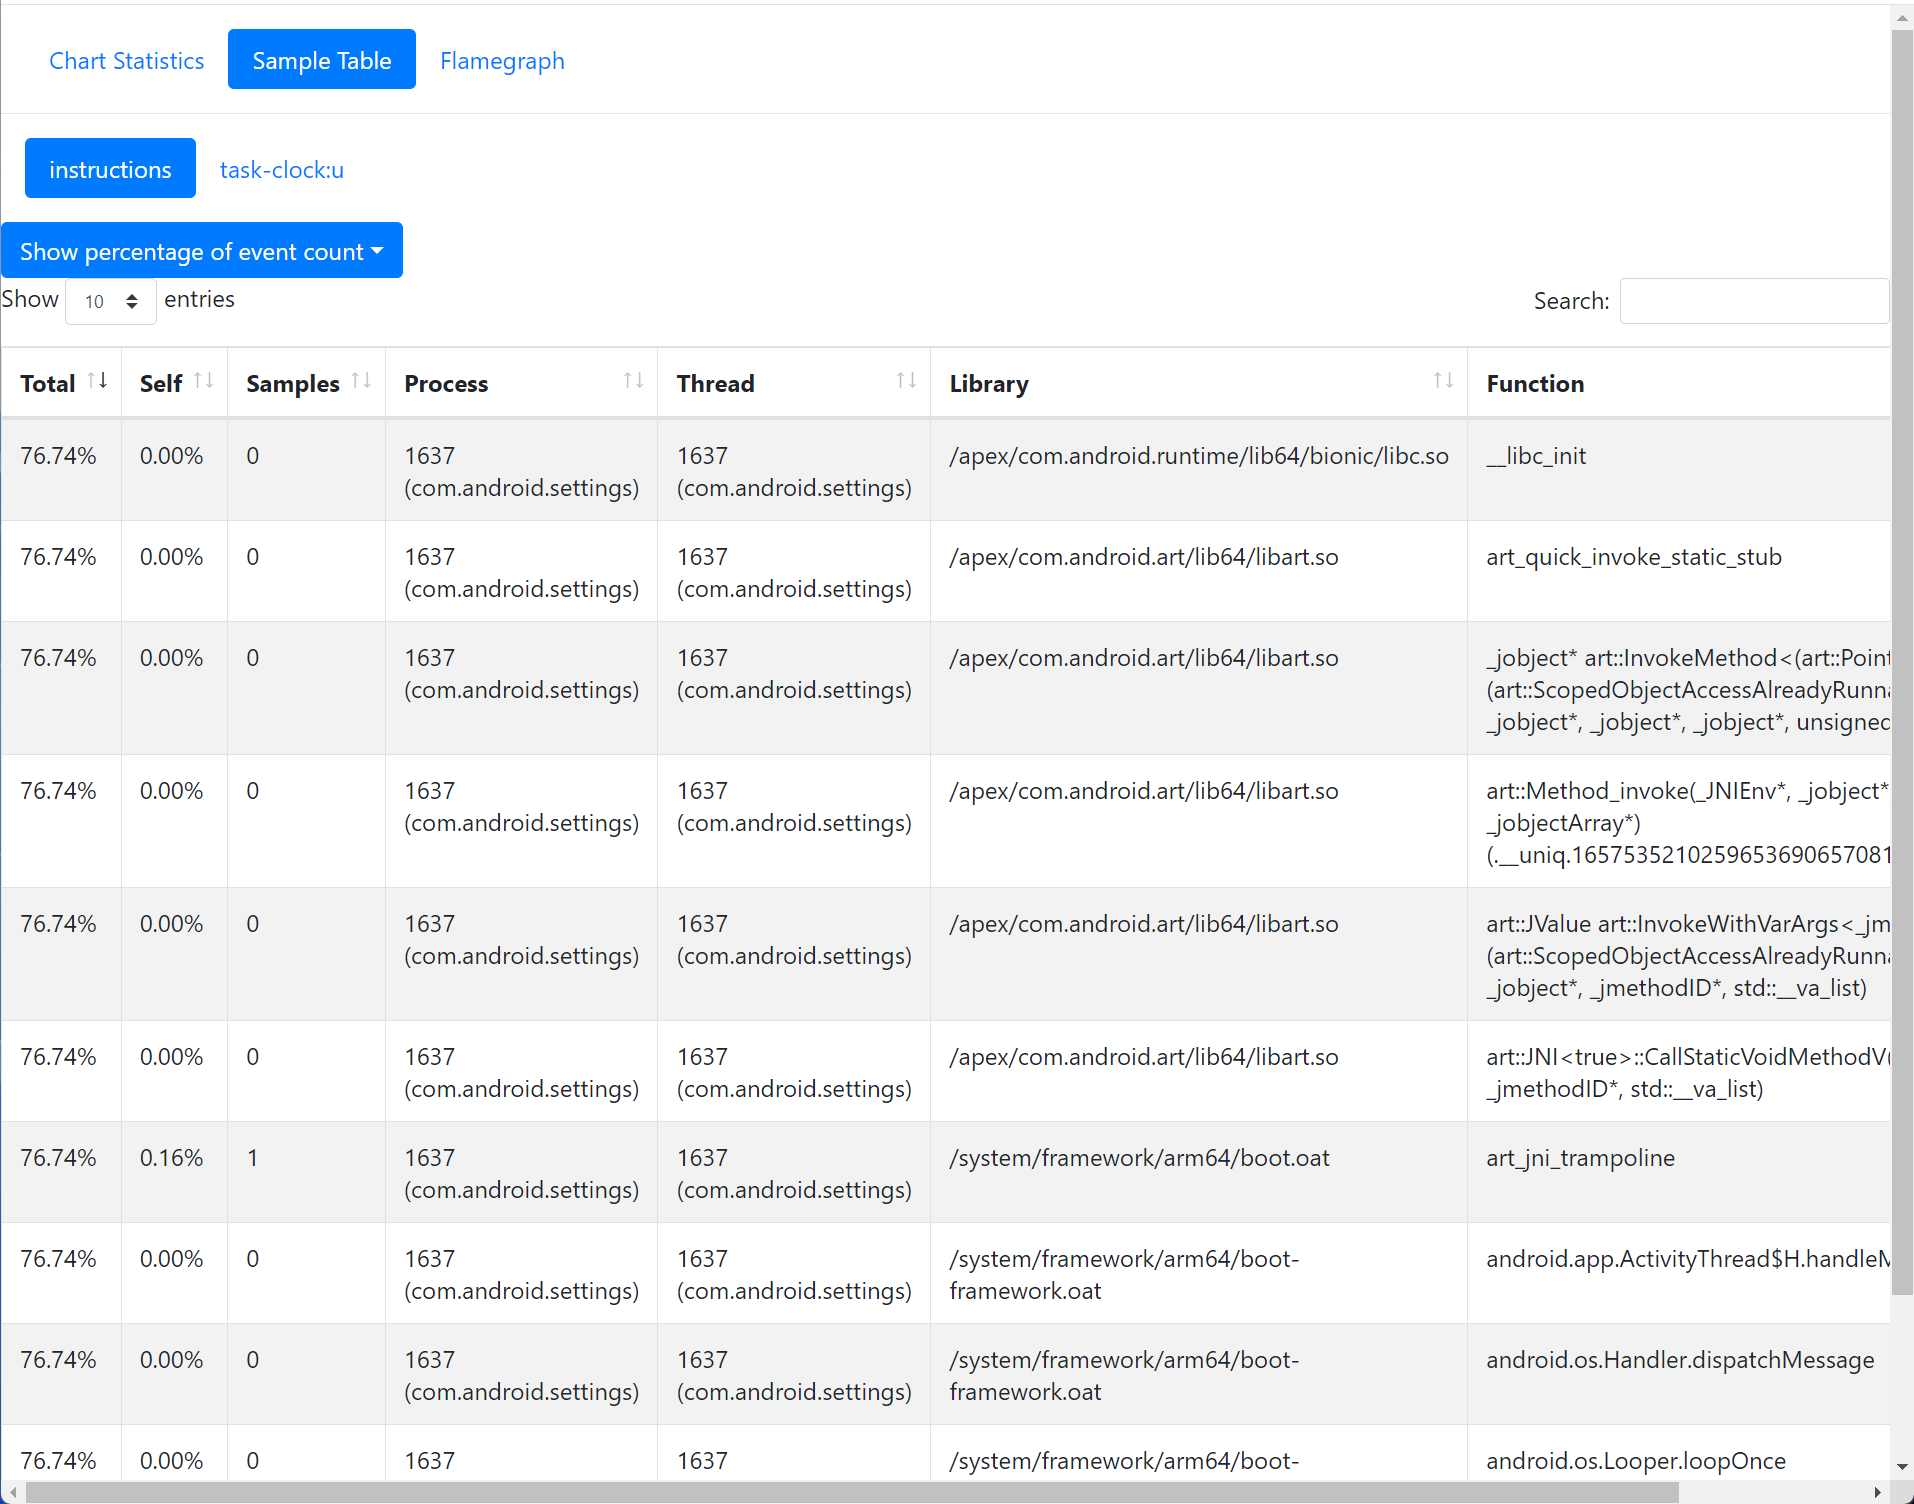The image size is (1914, 1504).
Task: Switch to Chart Statistics tab
Action: (x=127, y=61)
